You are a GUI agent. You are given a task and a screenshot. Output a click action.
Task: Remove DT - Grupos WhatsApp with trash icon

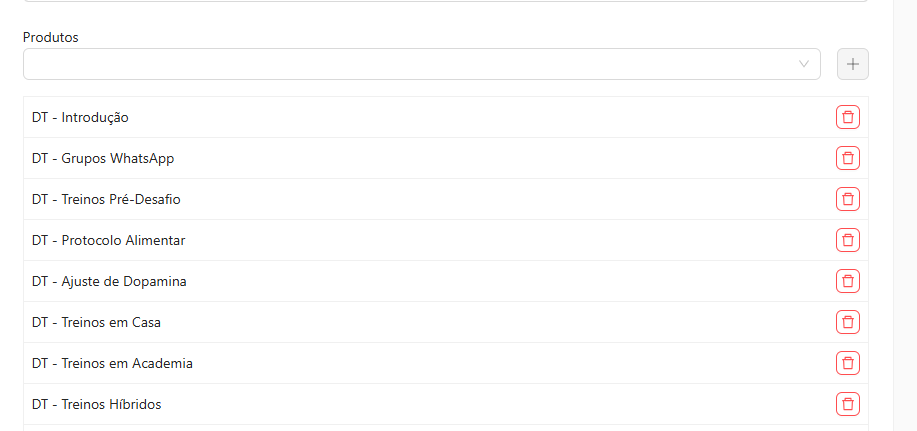pos(847,158)
